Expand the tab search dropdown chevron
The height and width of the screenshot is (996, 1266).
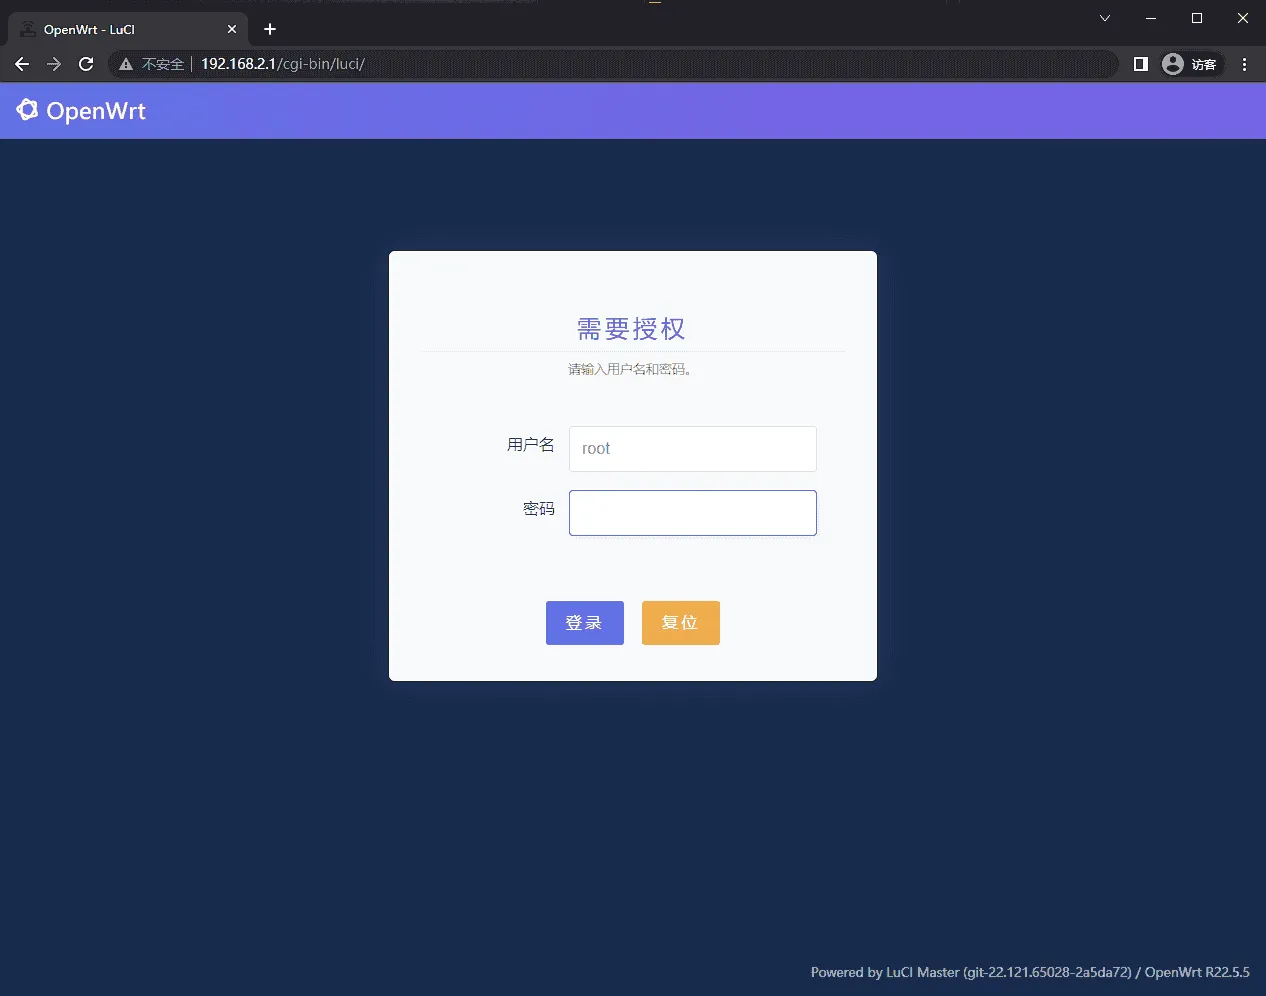(x=1105, y=18)
